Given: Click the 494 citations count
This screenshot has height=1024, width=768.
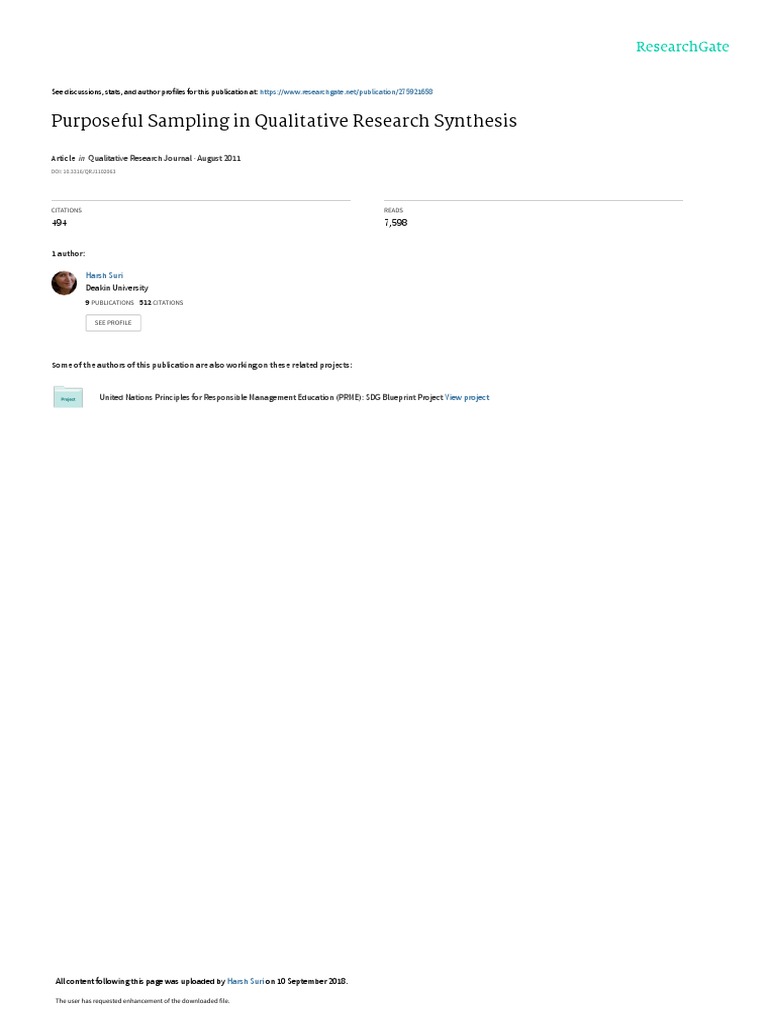Looking at the screenshot, I should [59, 223].
